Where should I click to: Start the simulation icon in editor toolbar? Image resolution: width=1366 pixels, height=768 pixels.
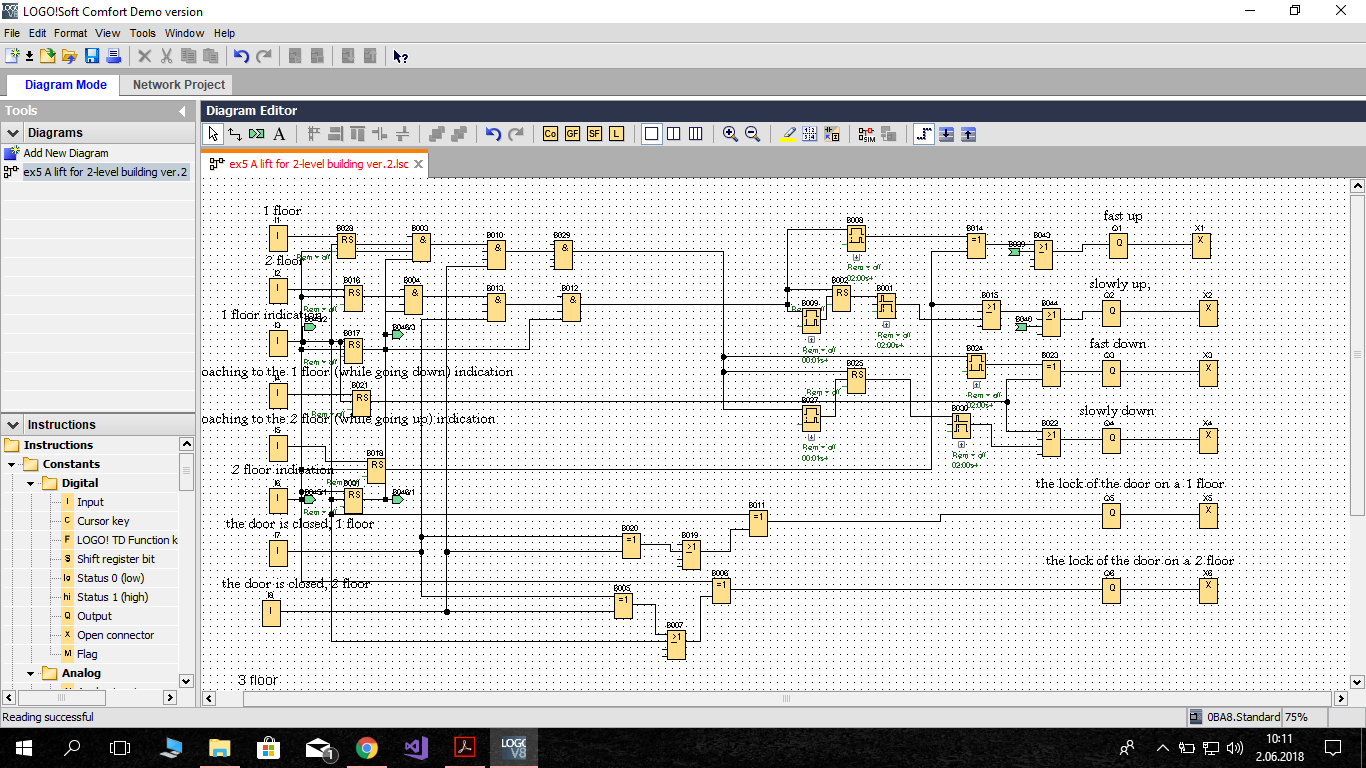click(867, 133)
